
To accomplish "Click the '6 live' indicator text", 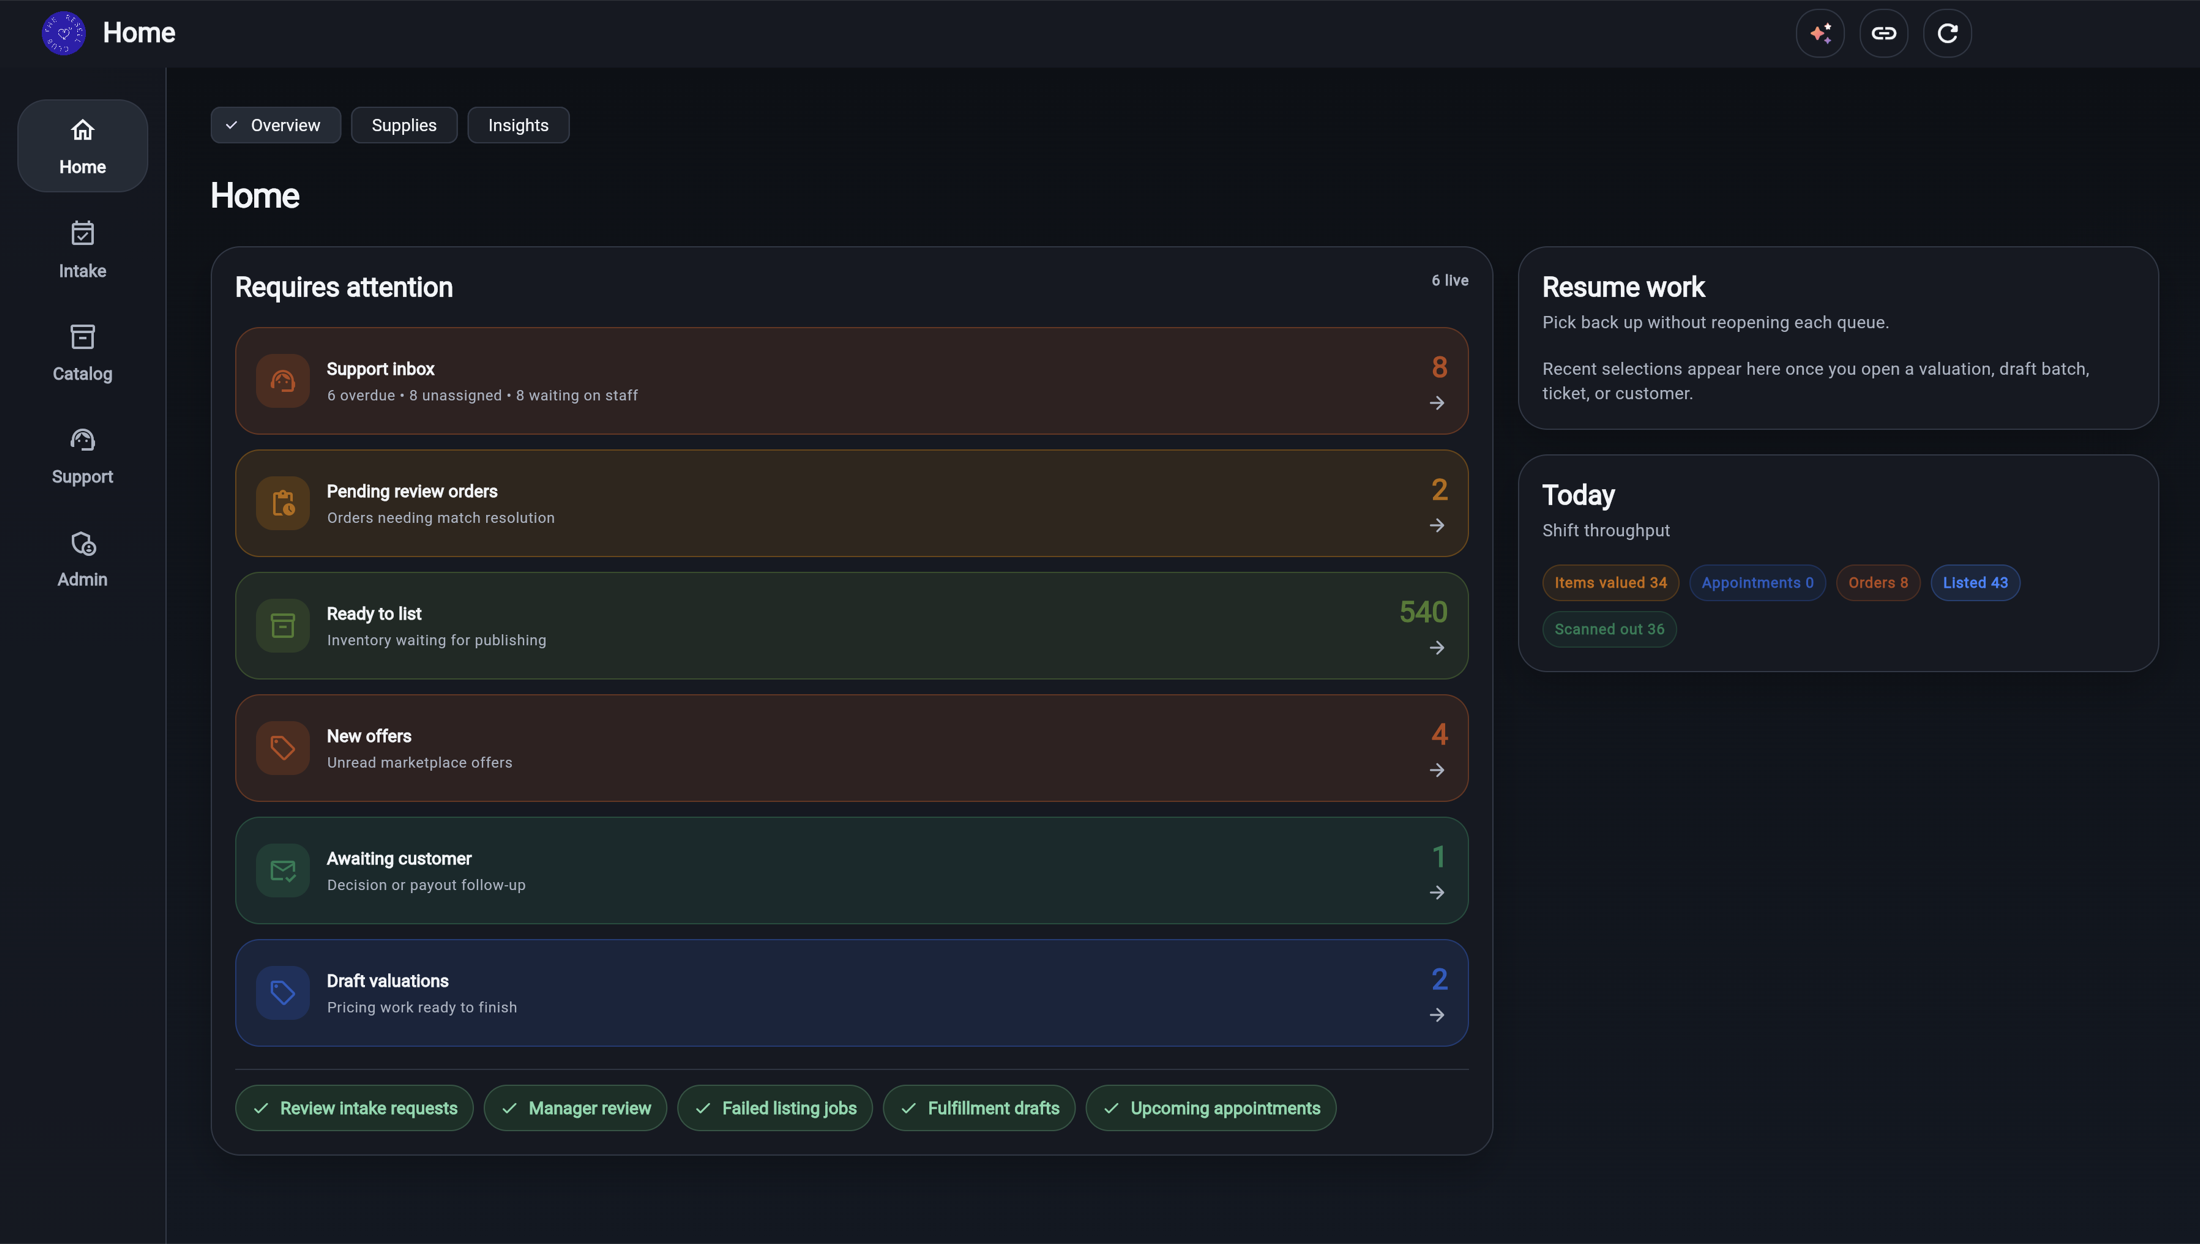I will (x=1449, y=281).
